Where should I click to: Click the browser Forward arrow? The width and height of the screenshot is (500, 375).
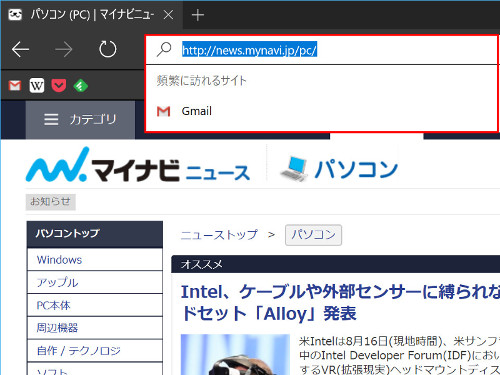click(64, 49)
